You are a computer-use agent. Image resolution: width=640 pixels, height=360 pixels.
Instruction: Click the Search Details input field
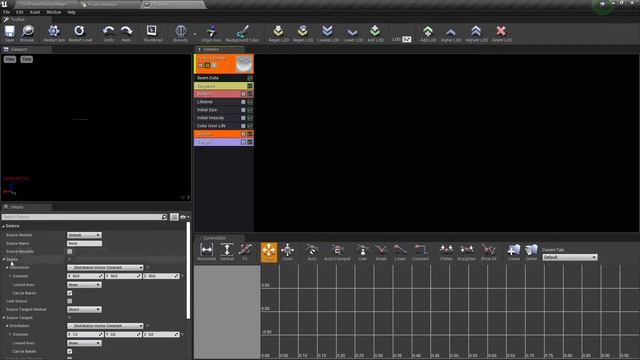(x=85, y=217)
